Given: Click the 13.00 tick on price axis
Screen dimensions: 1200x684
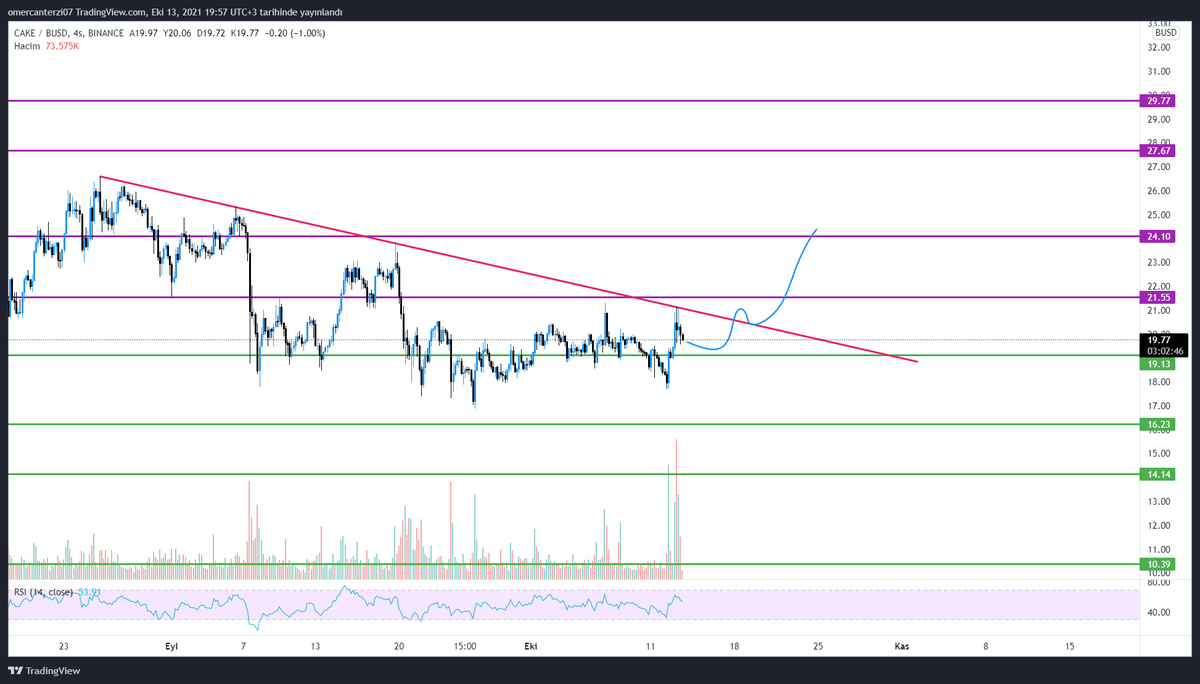Looking at the screenshot, I should [1159, 501].
